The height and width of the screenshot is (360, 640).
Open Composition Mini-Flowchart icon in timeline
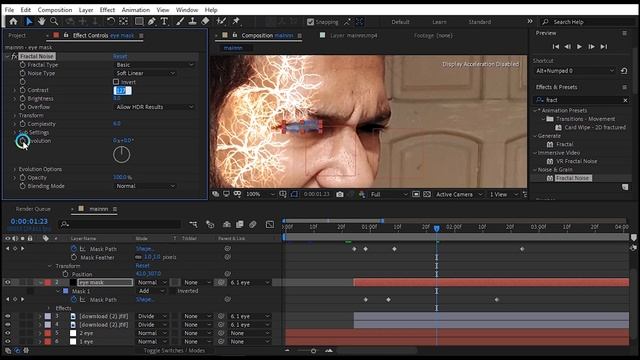[193, 224]
